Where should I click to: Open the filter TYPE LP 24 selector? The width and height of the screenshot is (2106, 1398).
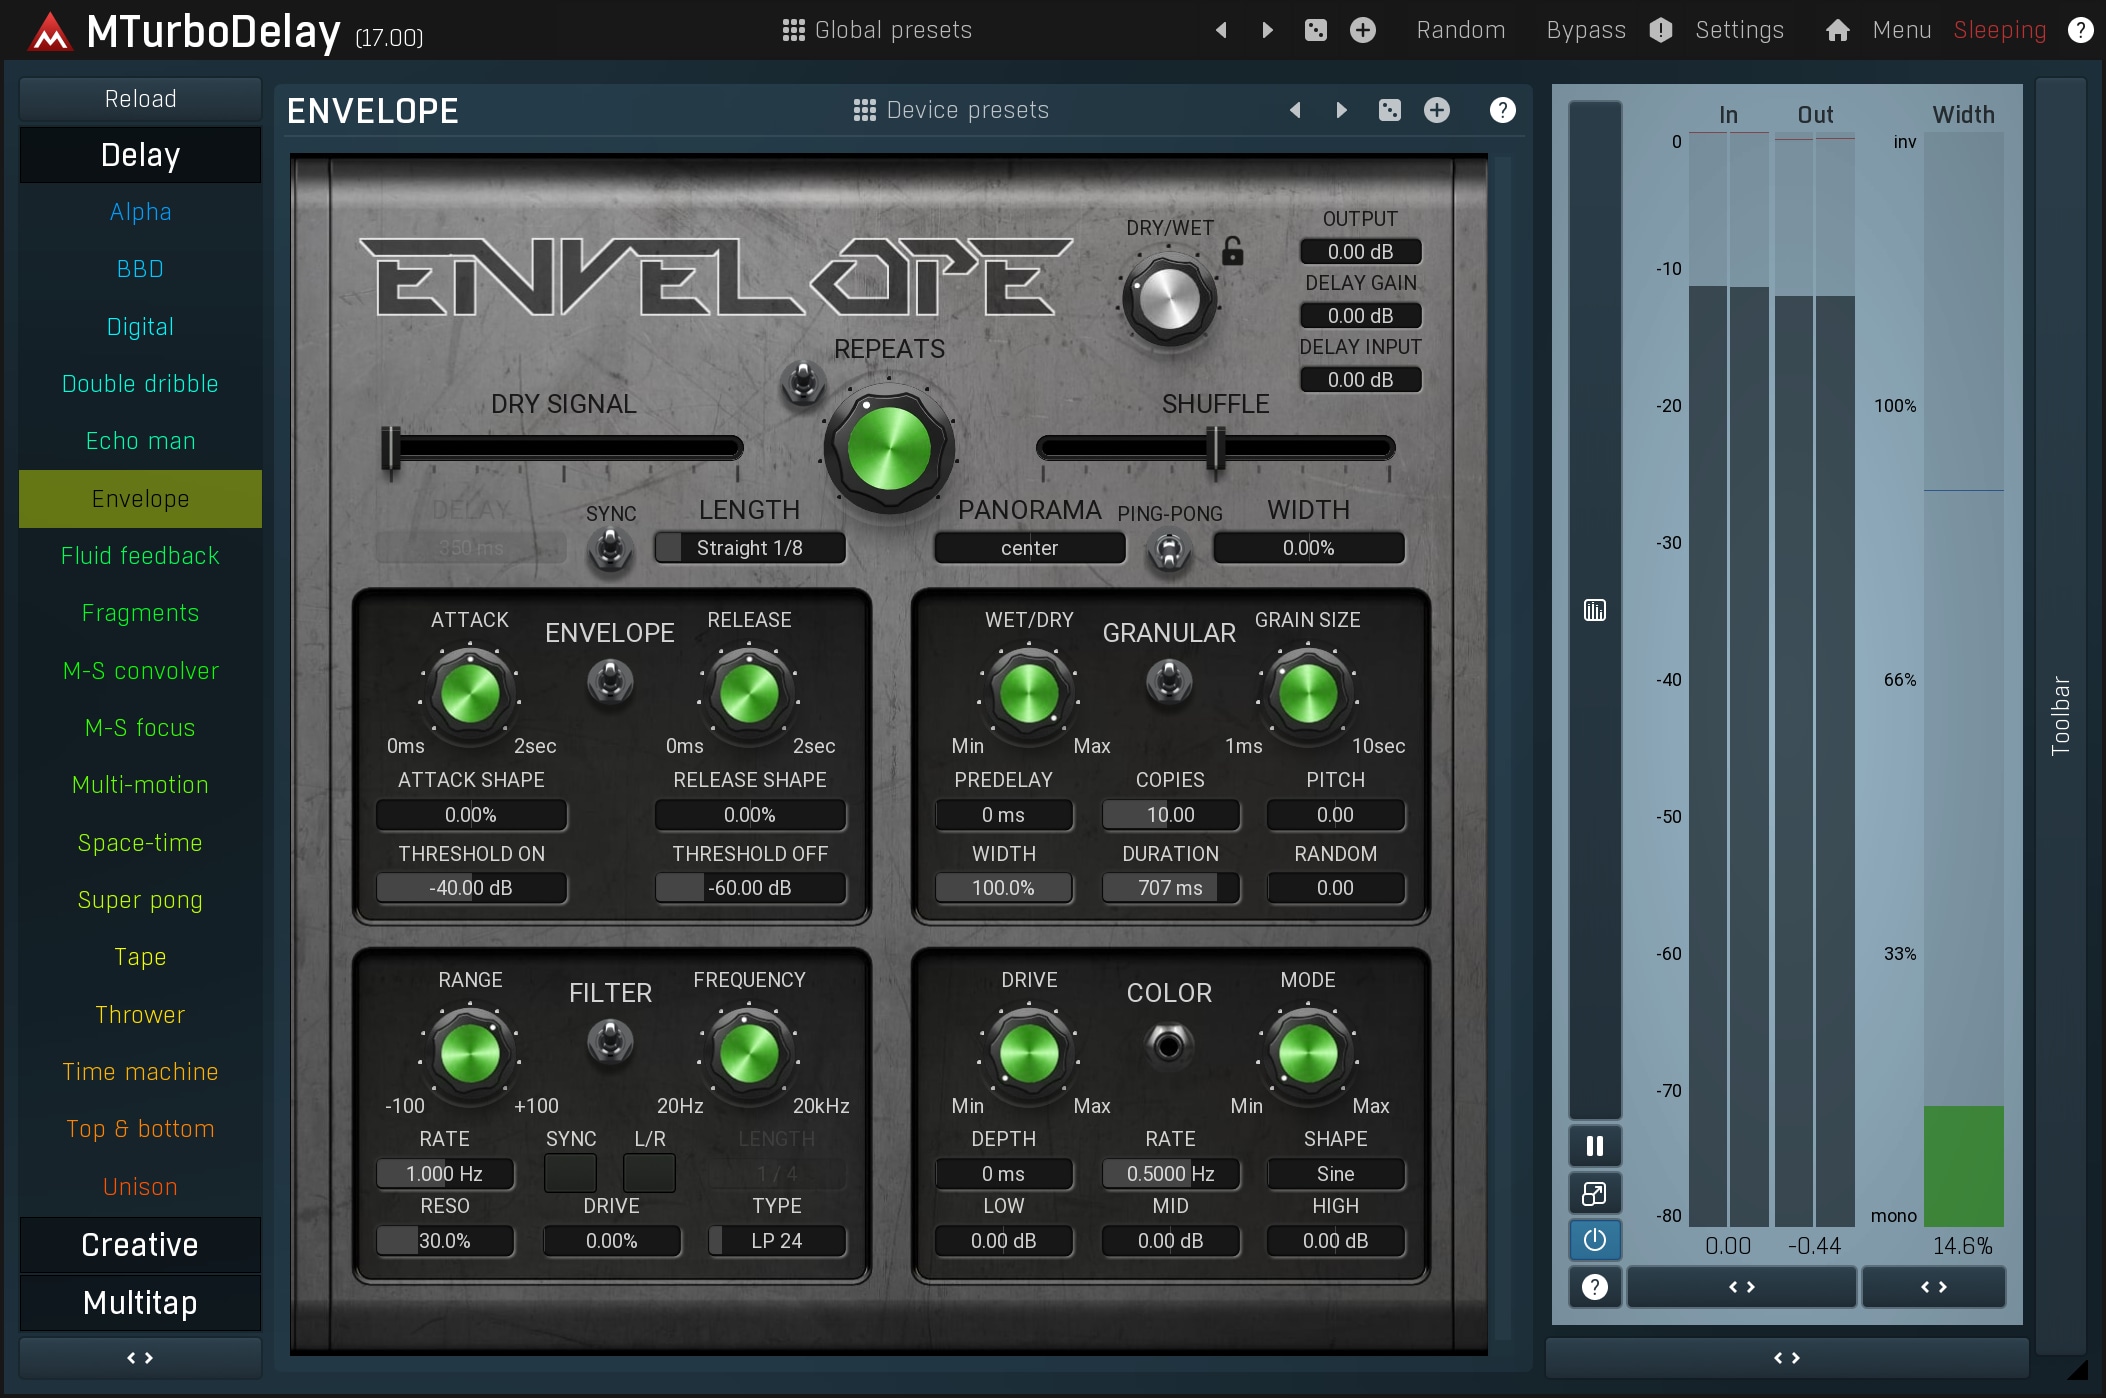click(x=776, y=1241)
